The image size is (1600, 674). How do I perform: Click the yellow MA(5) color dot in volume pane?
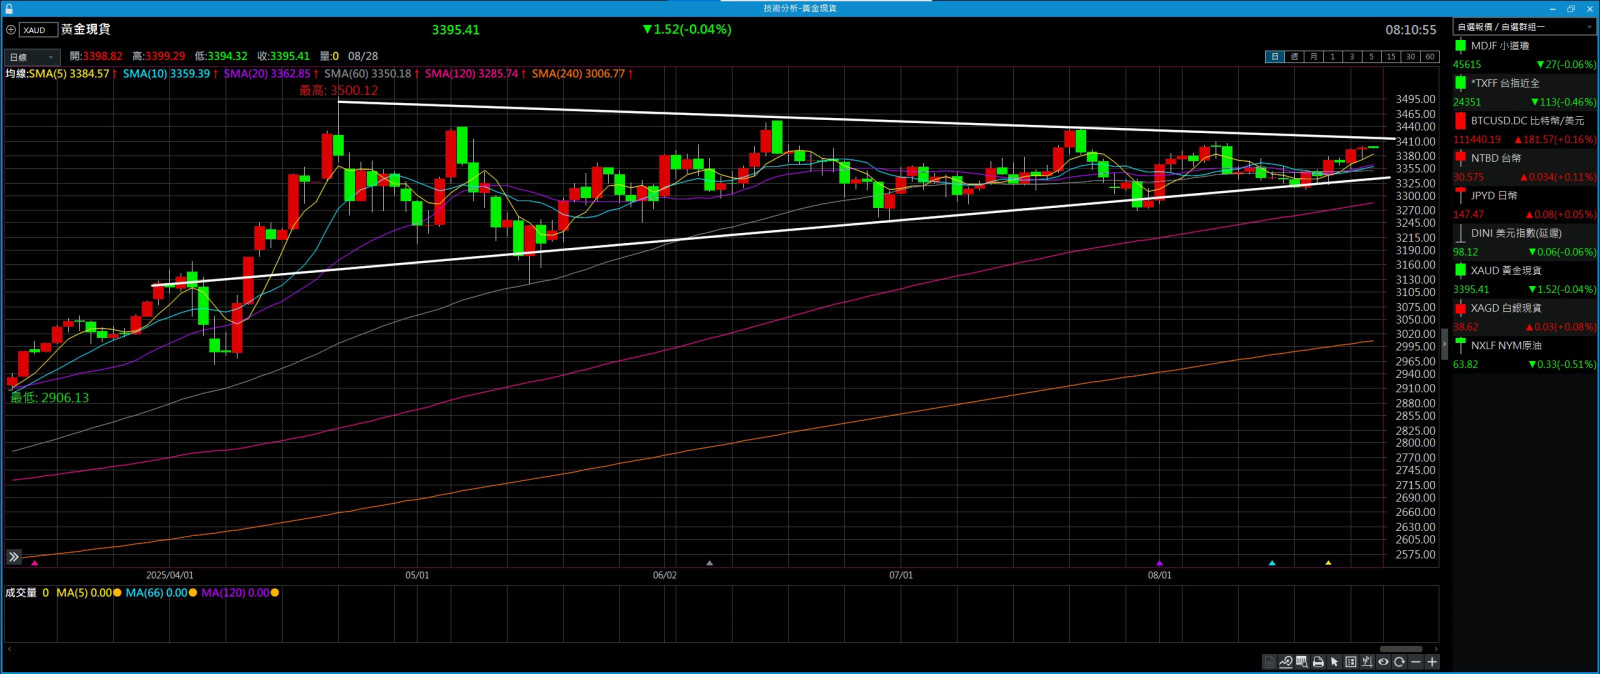117,593
